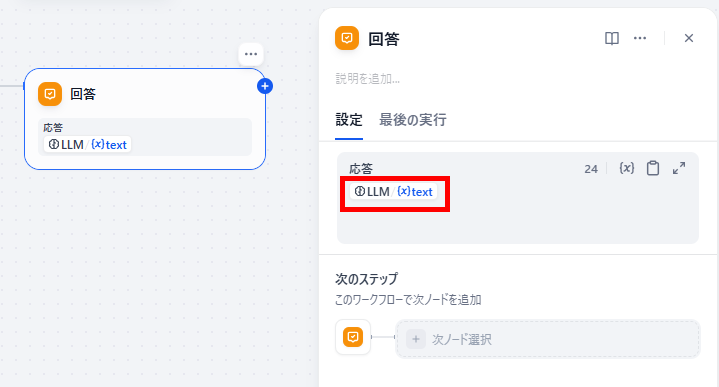
Task: Click the orange 回答 icon on canvas node
Action: 50,94
